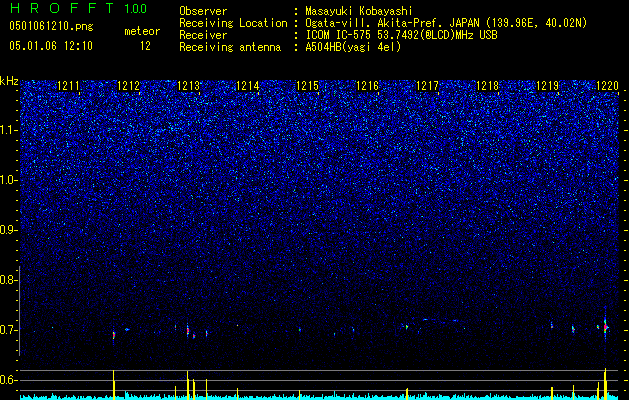Click the meteor echo just before 1212
The width and height of the screenshot is (629, 400).
point(114,335)
